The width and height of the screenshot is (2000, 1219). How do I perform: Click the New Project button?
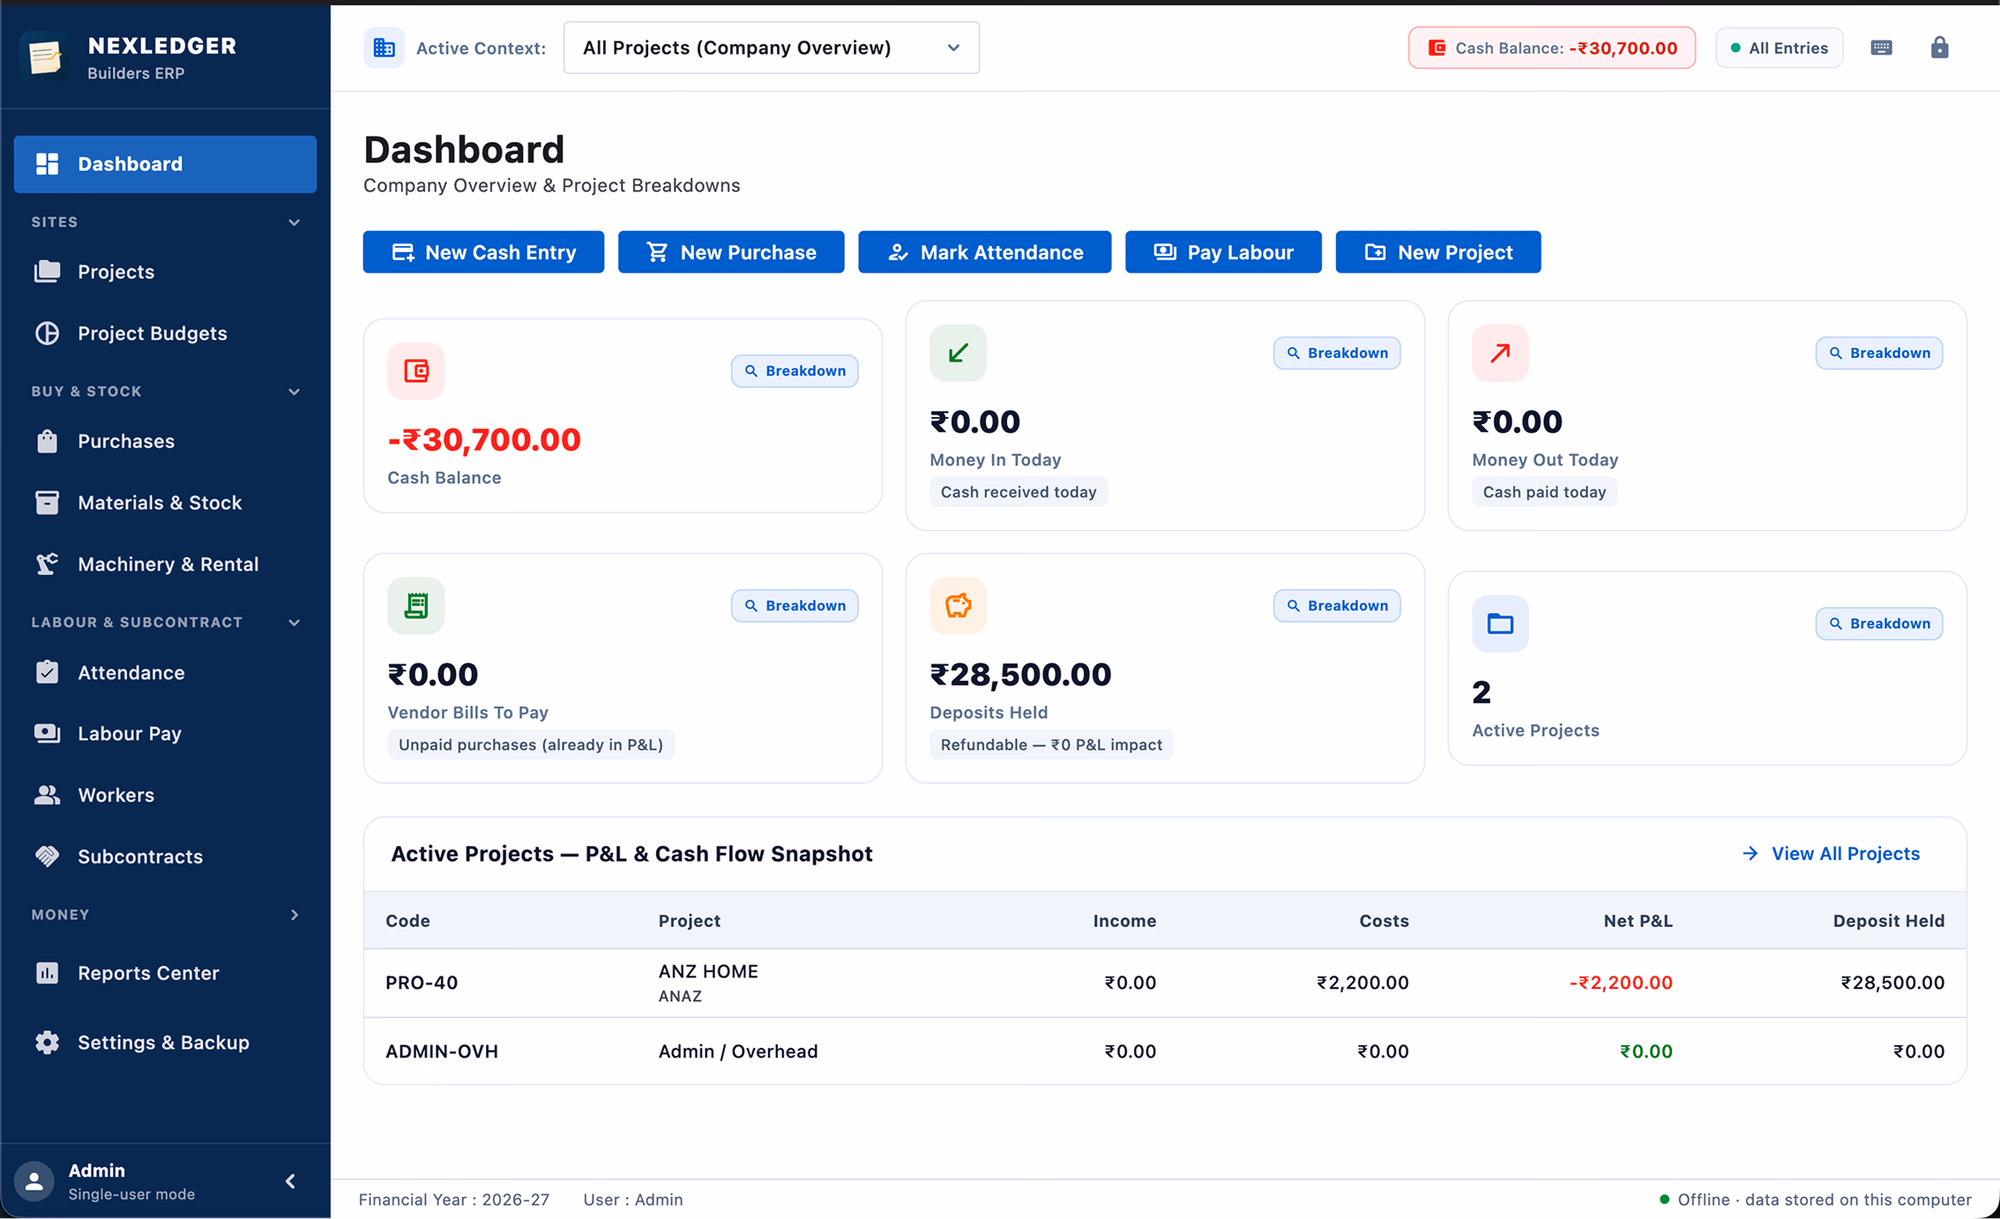tap(1438, 252)
